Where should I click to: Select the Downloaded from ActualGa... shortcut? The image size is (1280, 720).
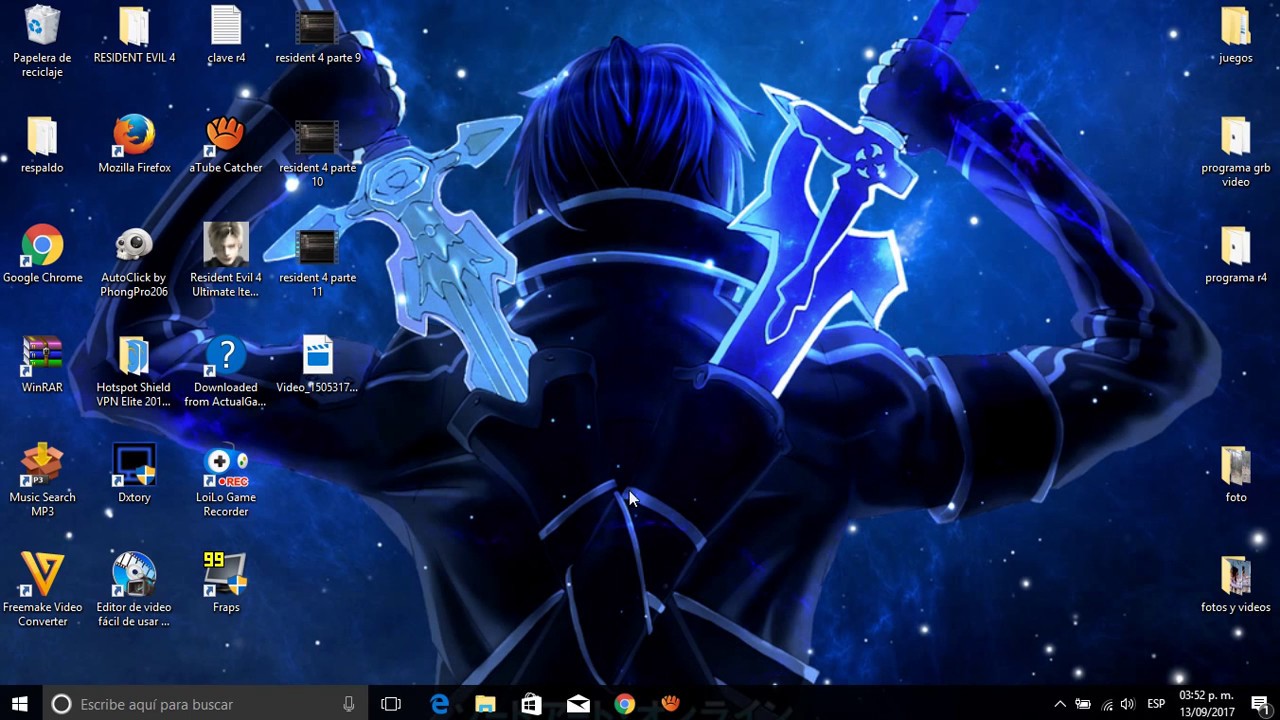[x=226, y=372]
